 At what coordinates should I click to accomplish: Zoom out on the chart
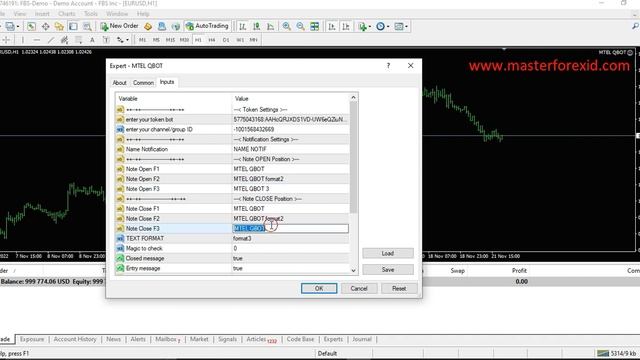[x=300, y=27]
